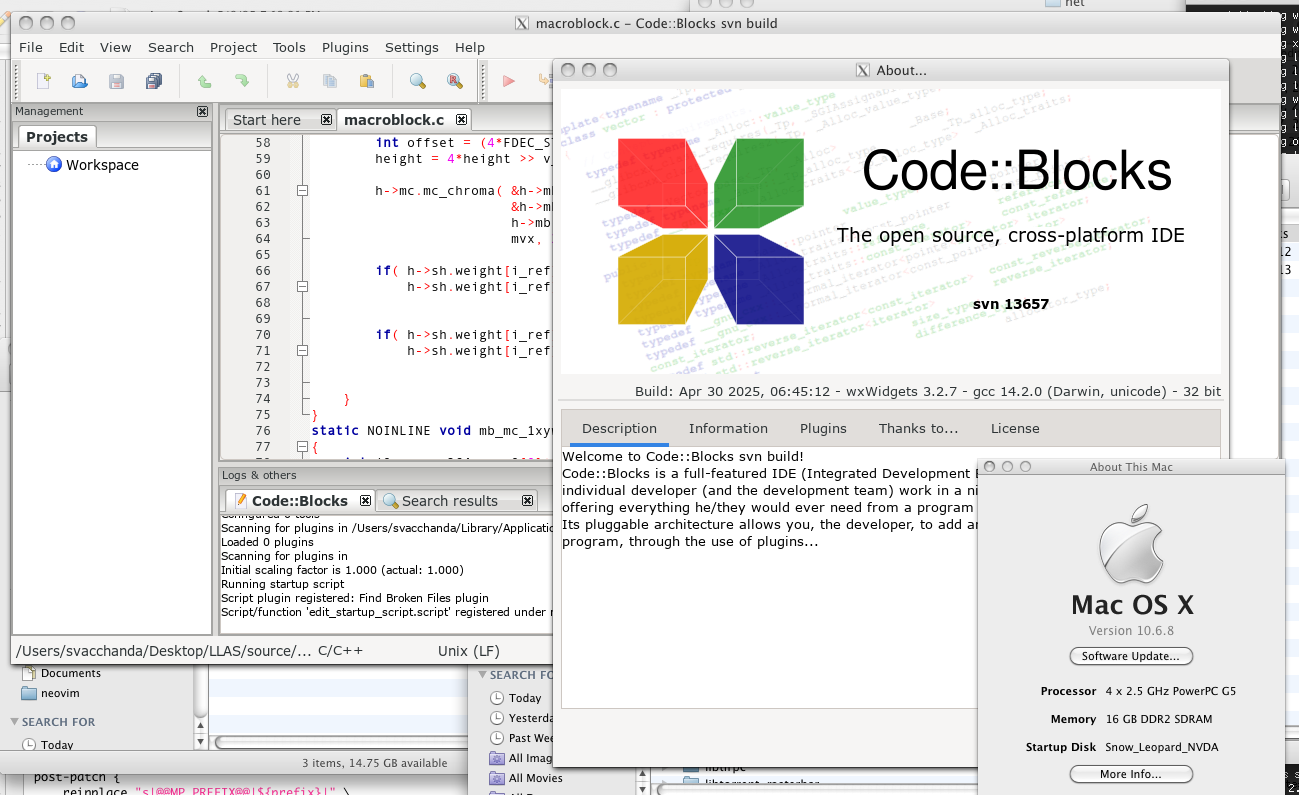Click the Apple logo in About This Mac
Viewport: 1299px width, 795px height.
tap(1132, 543)
